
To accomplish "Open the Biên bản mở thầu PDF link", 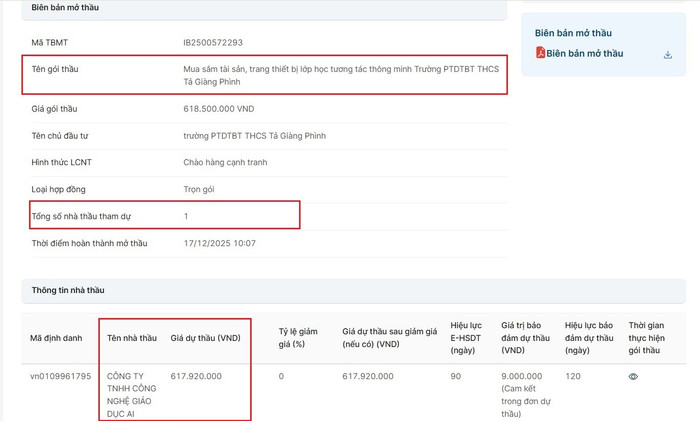I will (x=584, y=54).
